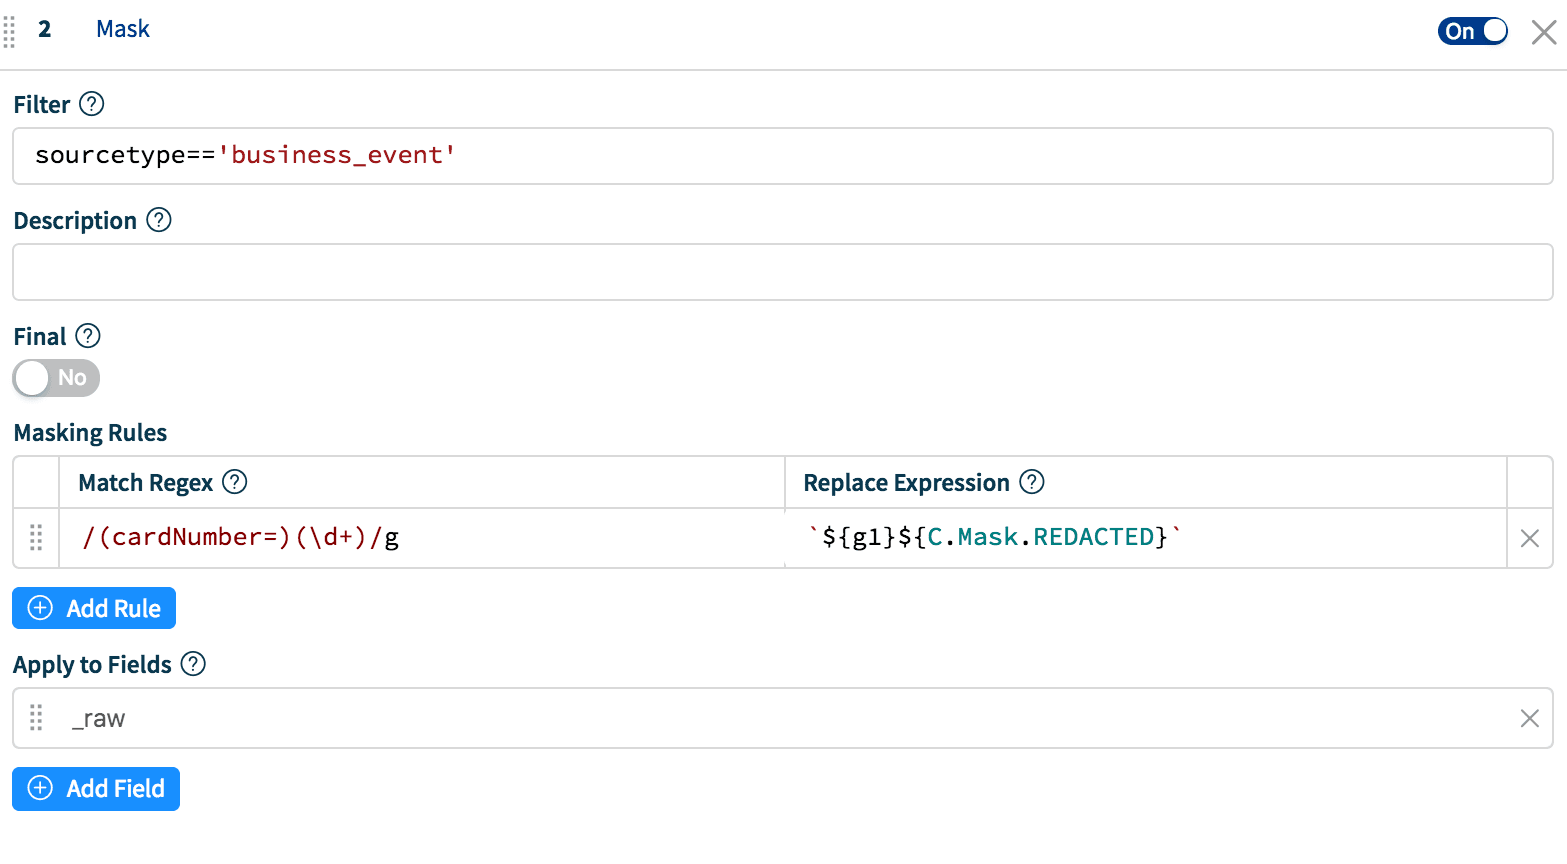
Task: Click the Apply to Fields help icon
Action: point(193,664)
